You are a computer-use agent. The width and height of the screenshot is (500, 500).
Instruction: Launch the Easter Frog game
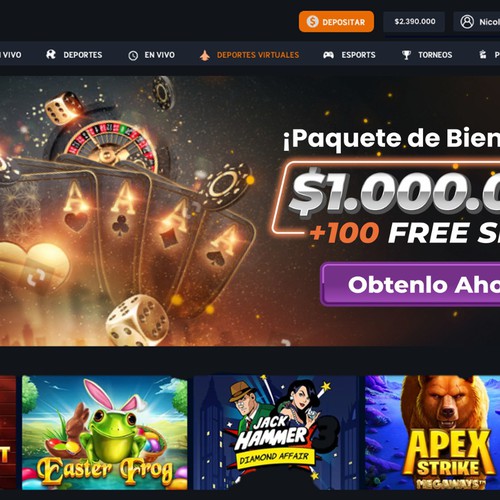click(x=105, y=433)
